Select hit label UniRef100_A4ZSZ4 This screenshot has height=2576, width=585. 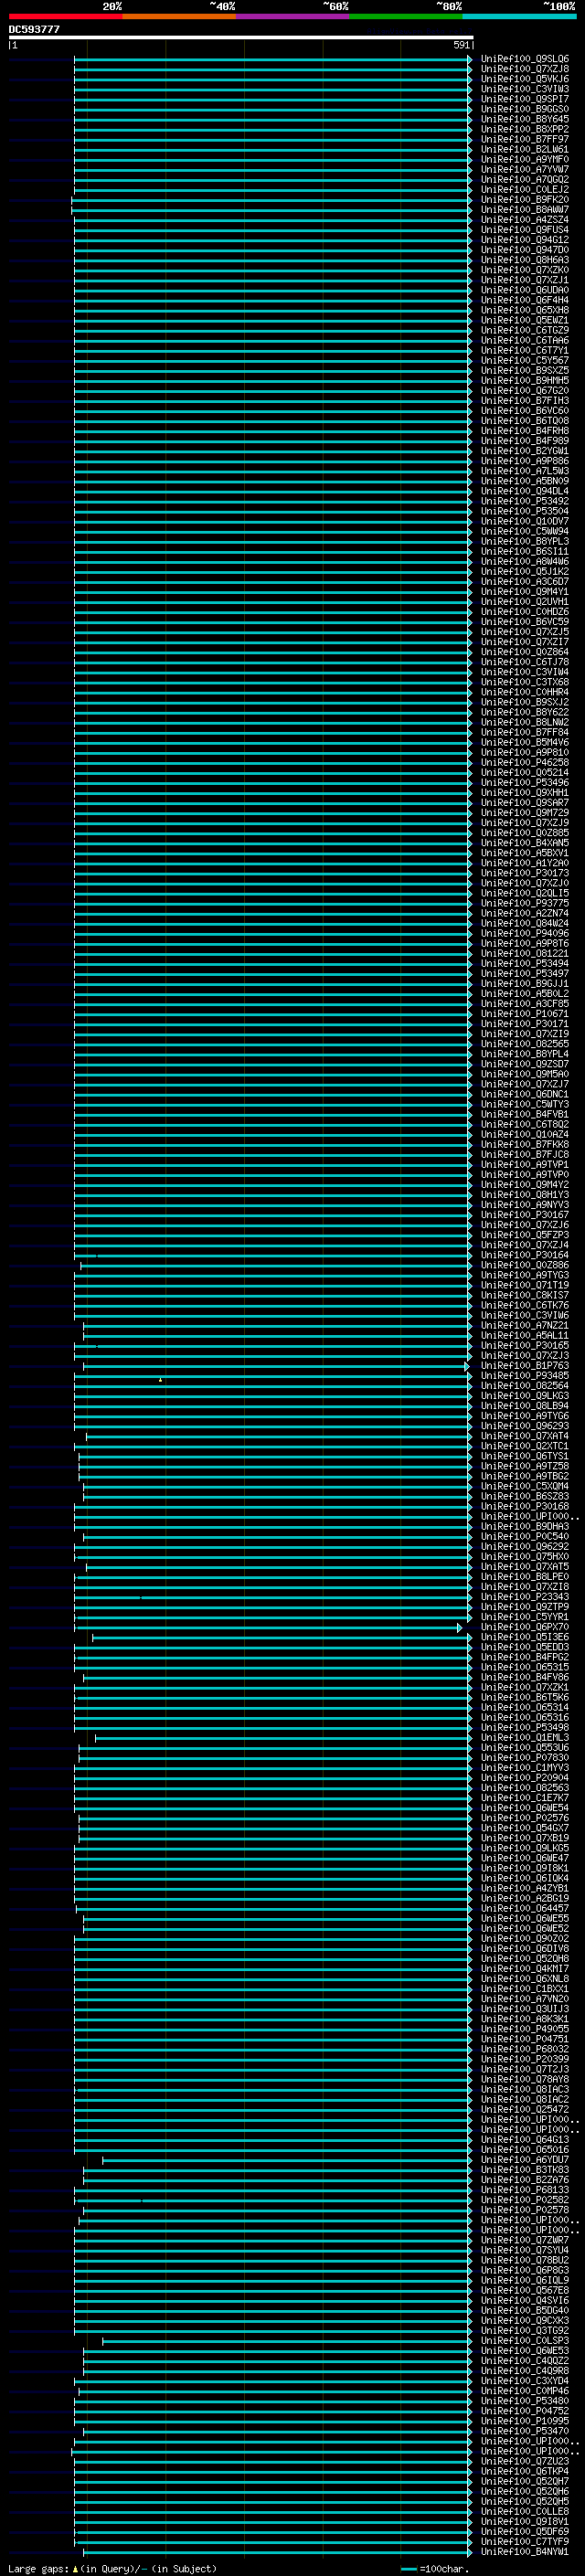coord(525,220)
